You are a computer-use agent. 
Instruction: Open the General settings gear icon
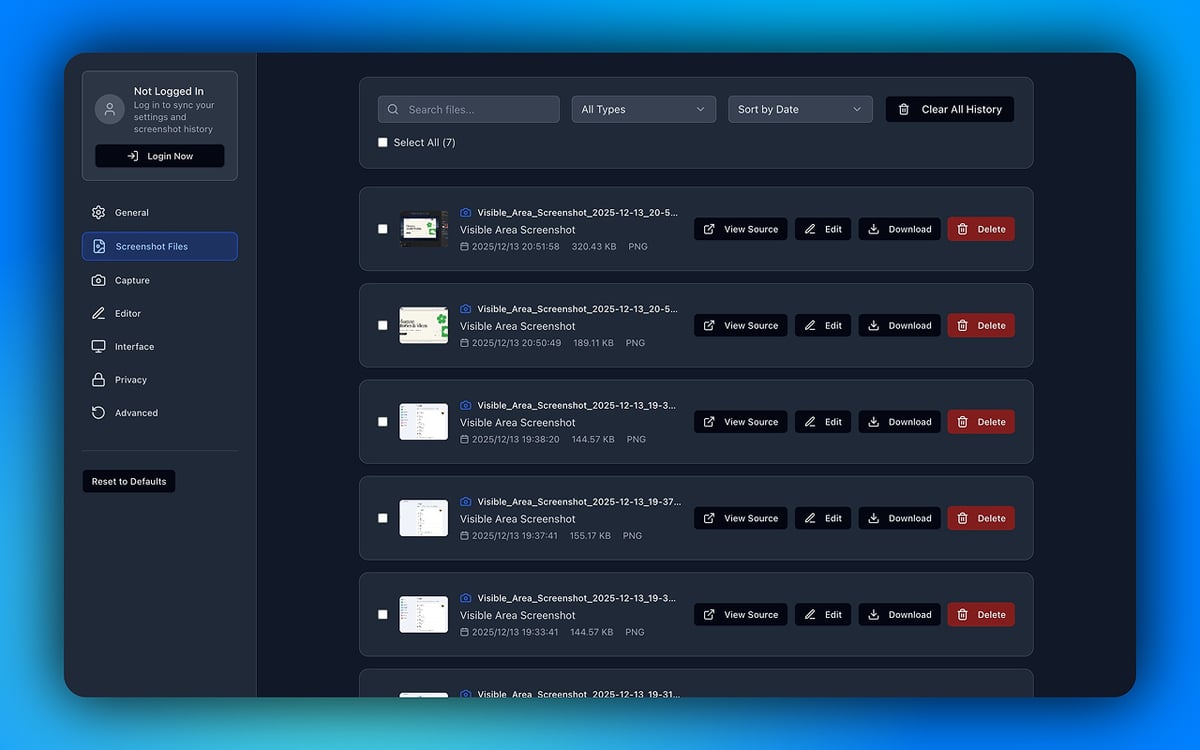click(98, 212)
